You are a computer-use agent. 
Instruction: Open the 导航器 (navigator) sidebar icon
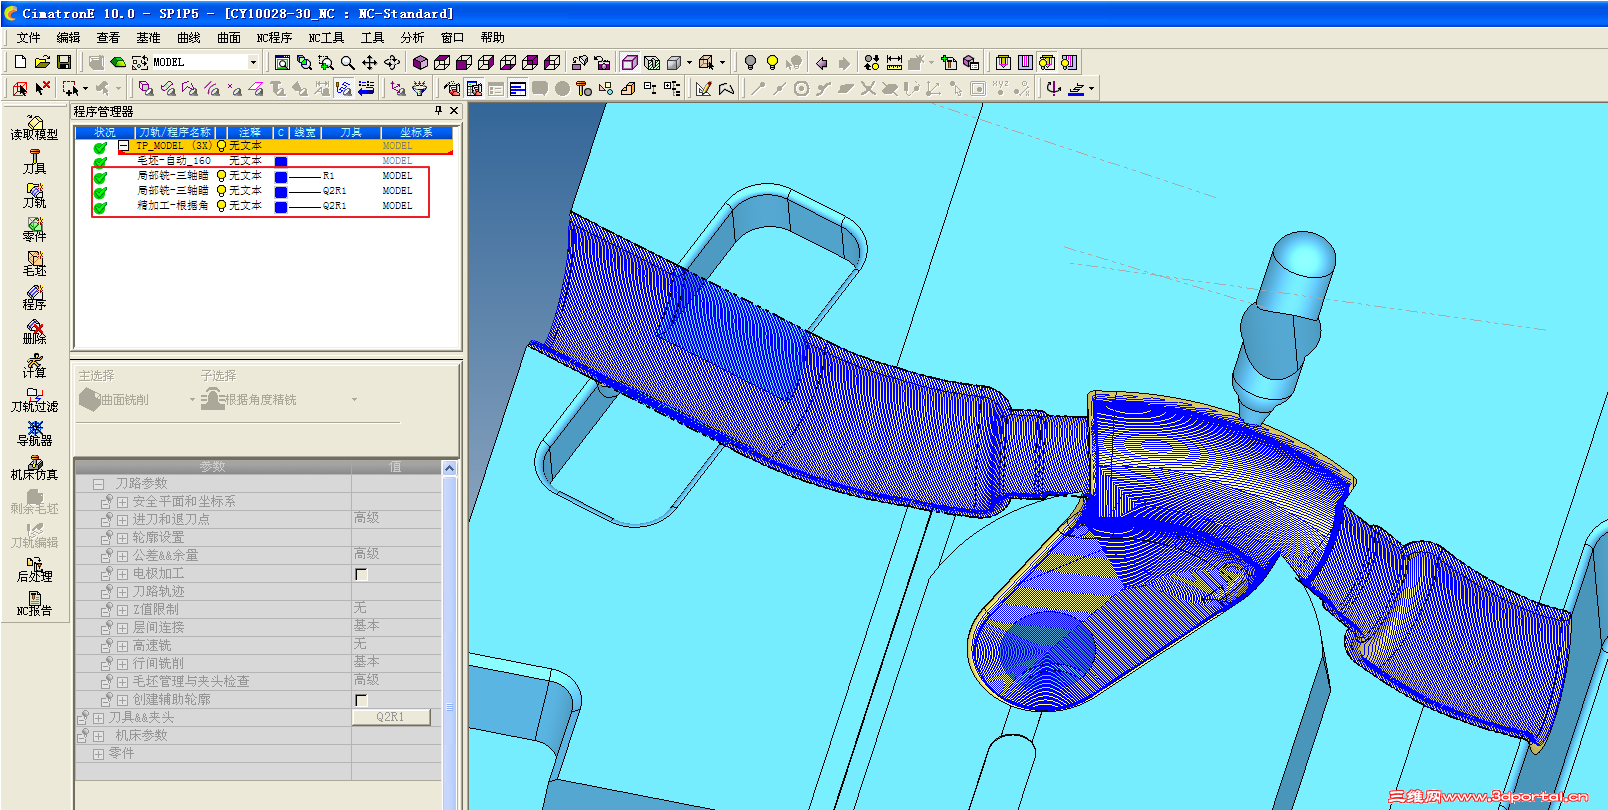tap(34, 433)
